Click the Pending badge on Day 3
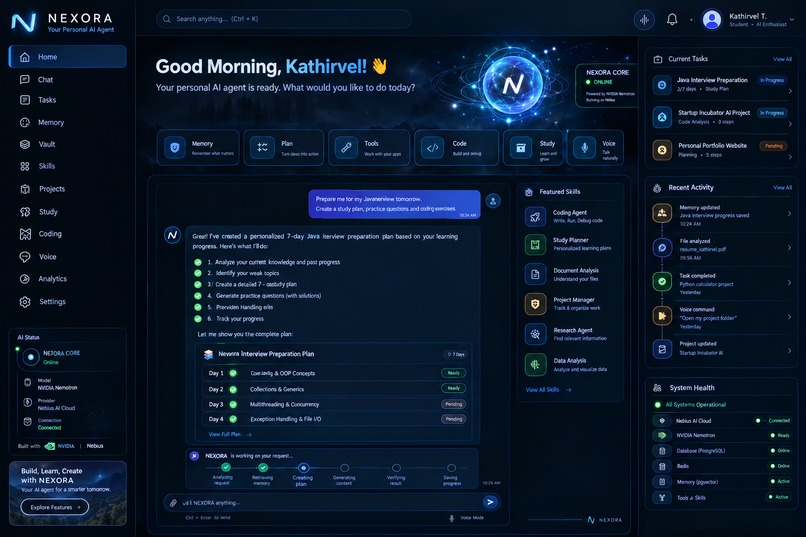806x537 pixels. (x=453, y=404)
